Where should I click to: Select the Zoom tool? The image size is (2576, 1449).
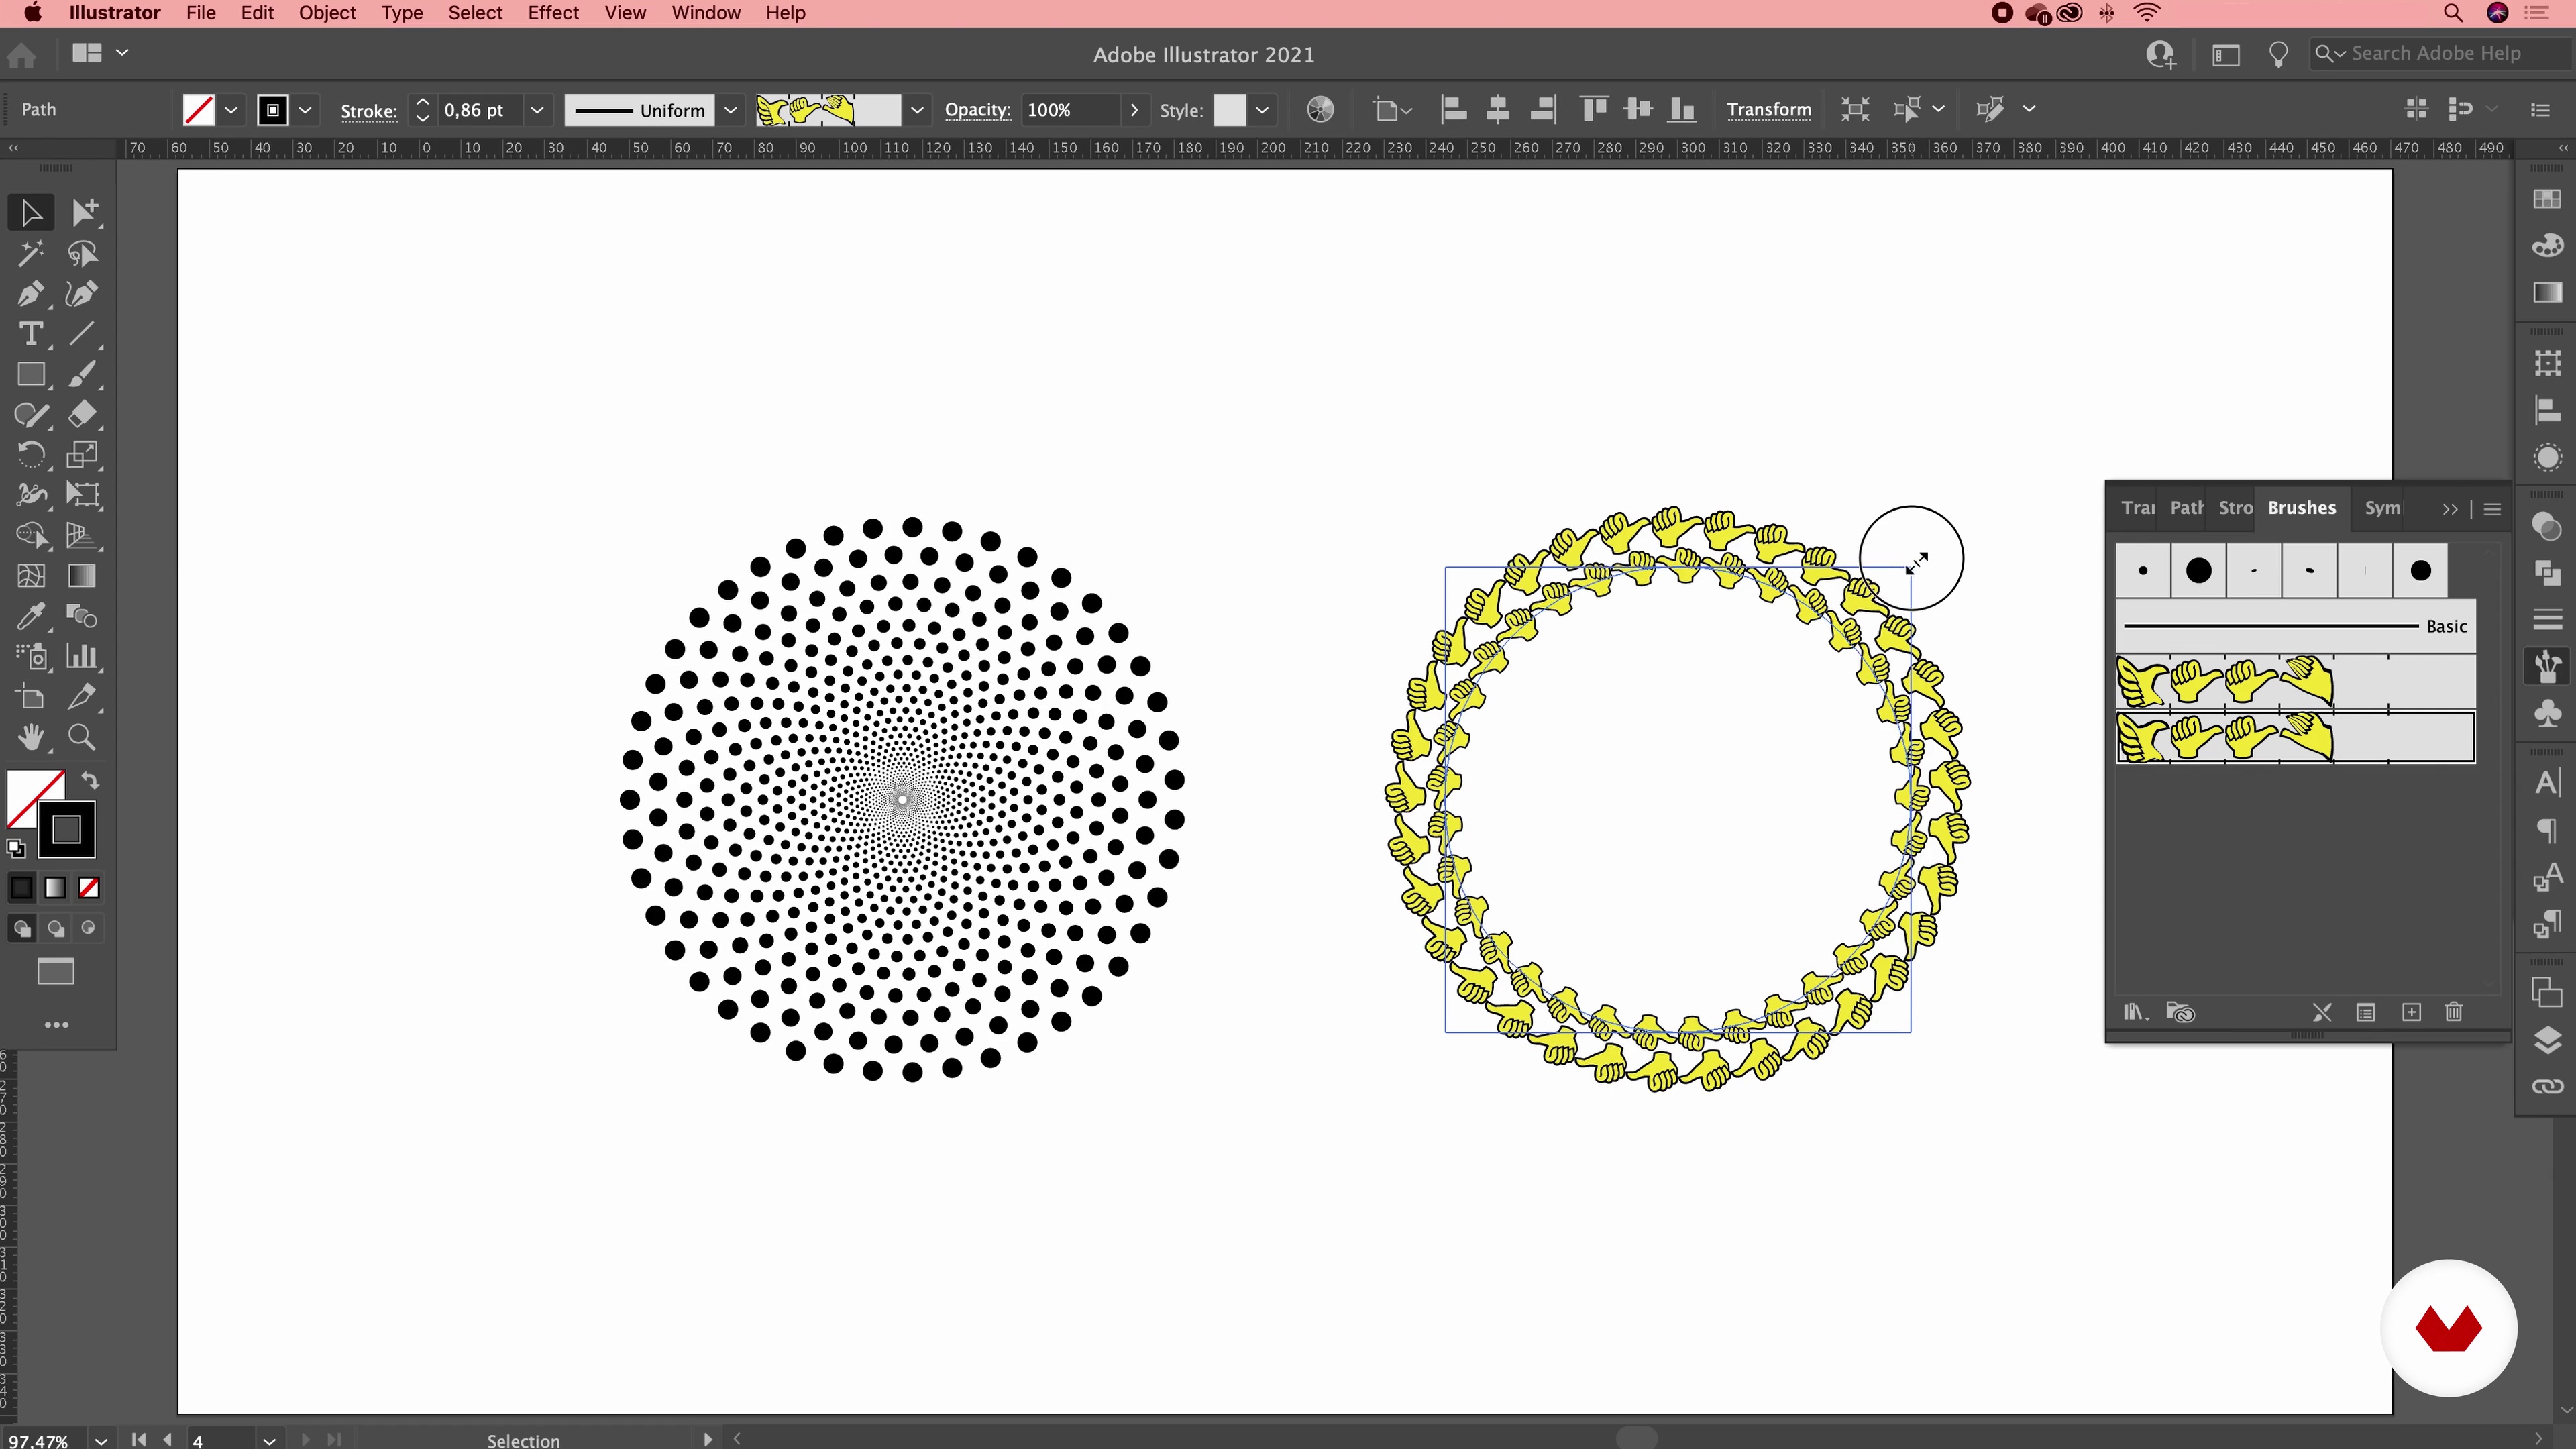tap(82, 737)
